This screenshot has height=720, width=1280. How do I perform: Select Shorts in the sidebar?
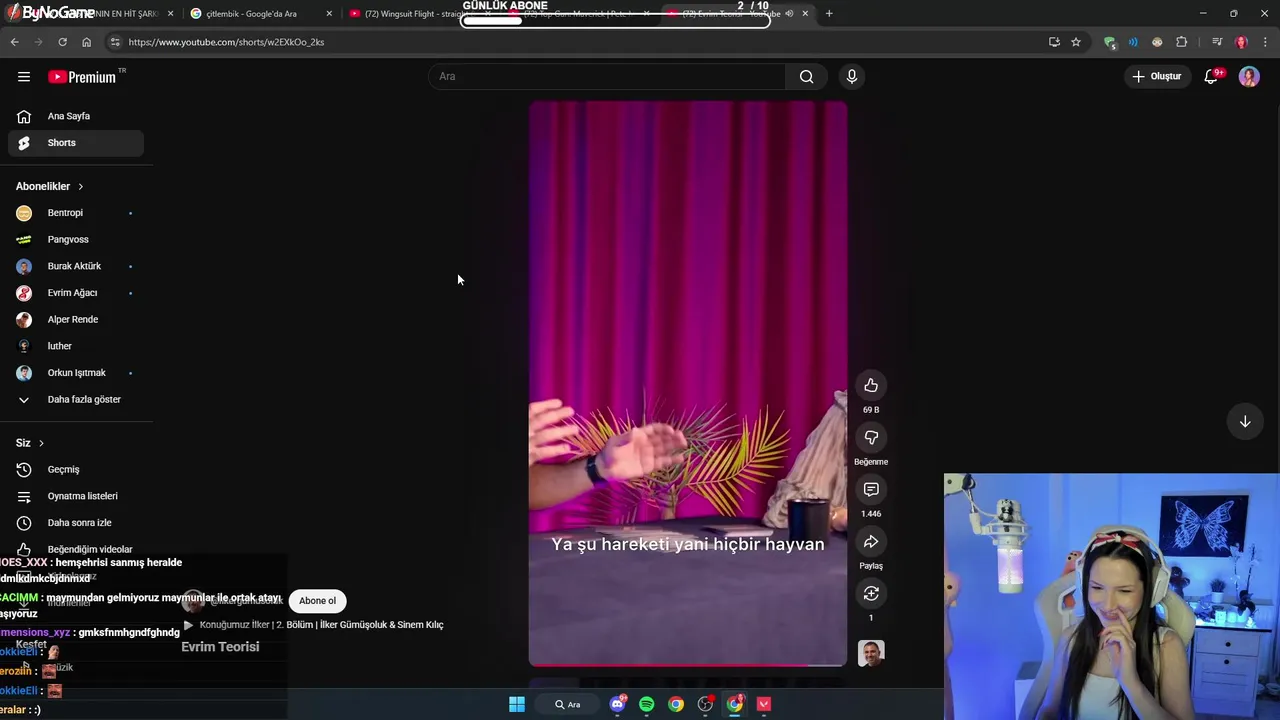[x=76, y=143]
